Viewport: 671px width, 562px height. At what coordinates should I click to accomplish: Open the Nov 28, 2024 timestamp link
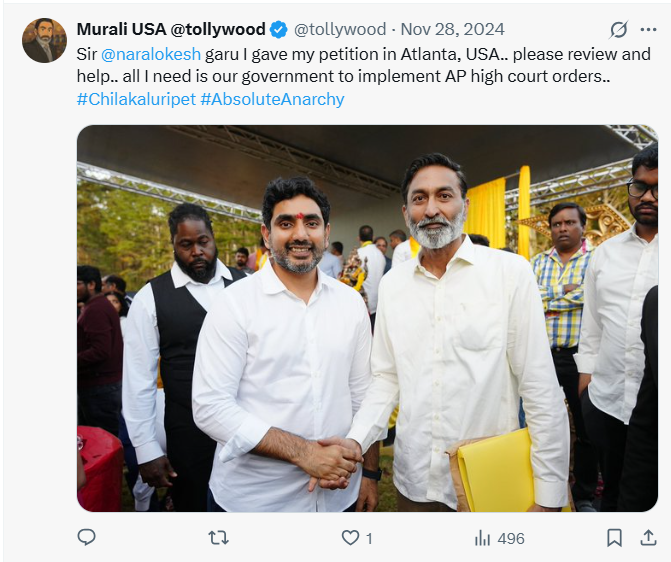[452, 30]
